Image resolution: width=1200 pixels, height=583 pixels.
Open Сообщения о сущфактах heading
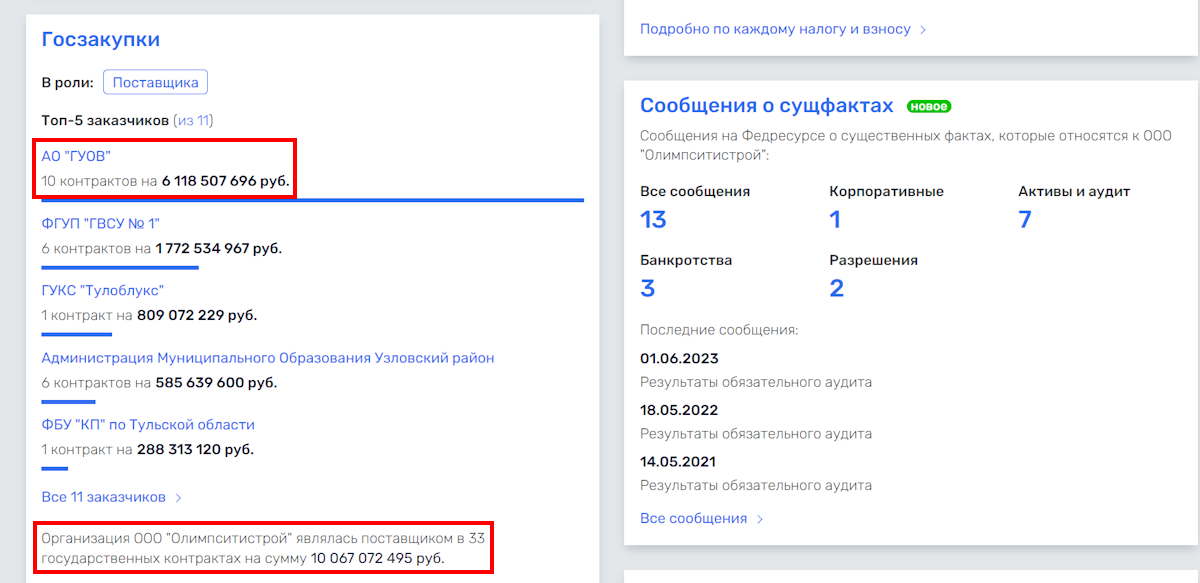pyautogui.click(x=766, y=106)
